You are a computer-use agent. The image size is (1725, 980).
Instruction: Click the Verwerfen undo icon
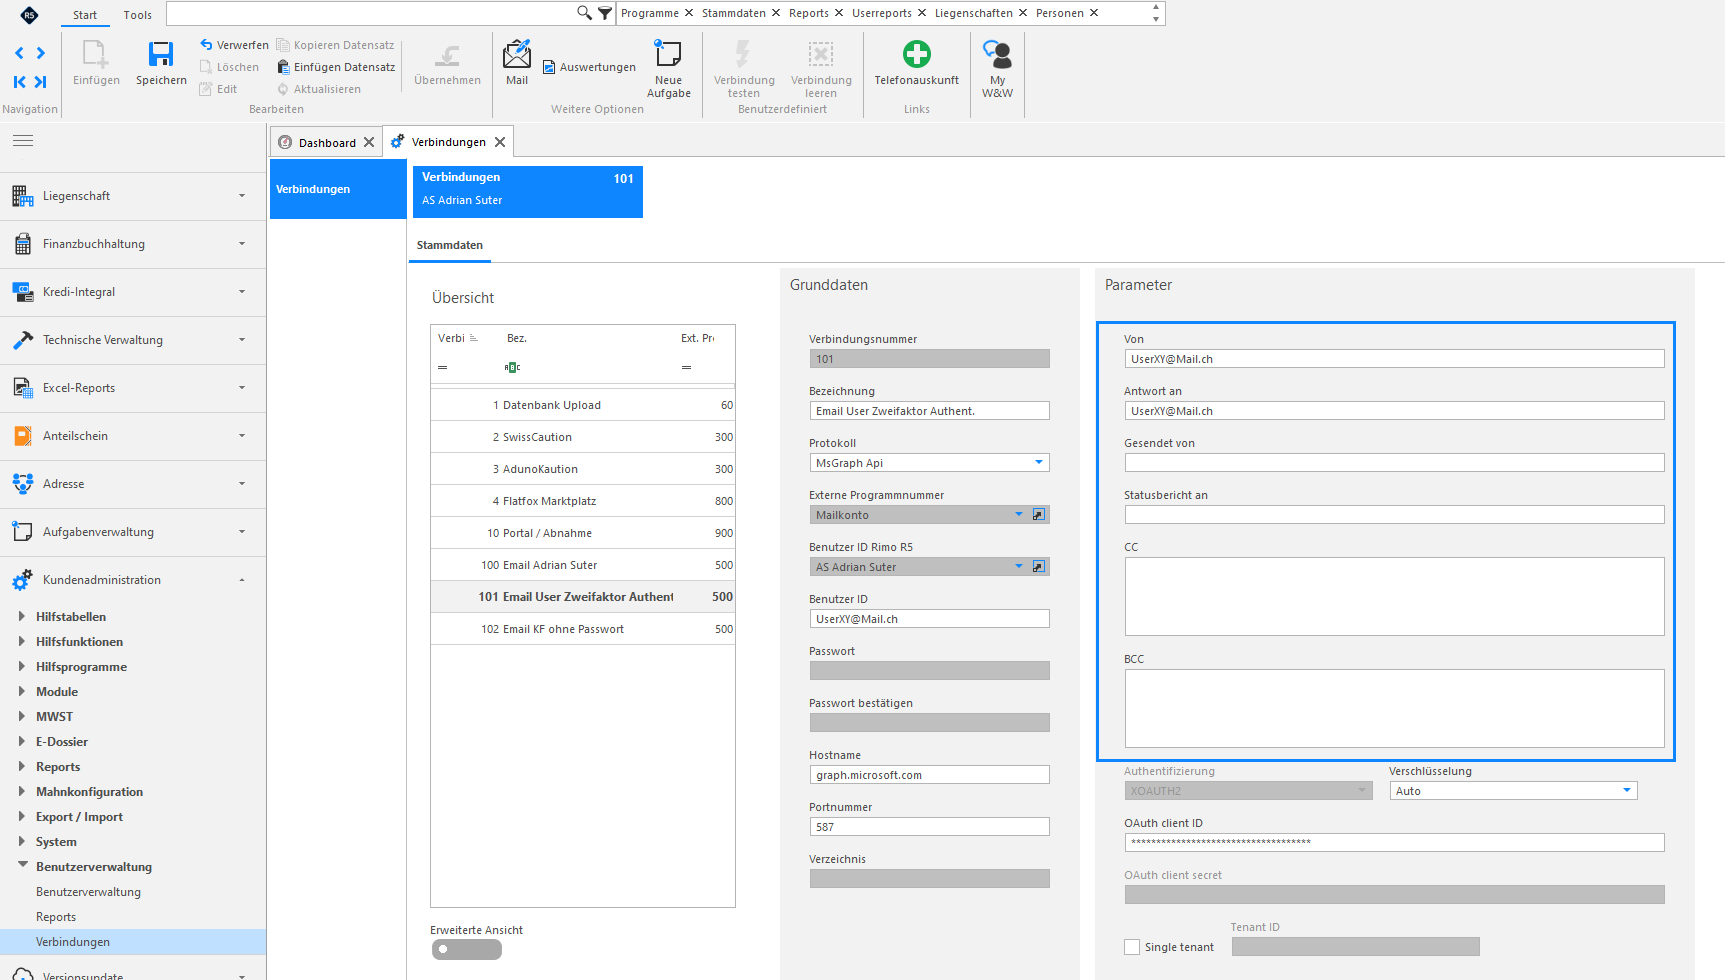tap(206, 45)
